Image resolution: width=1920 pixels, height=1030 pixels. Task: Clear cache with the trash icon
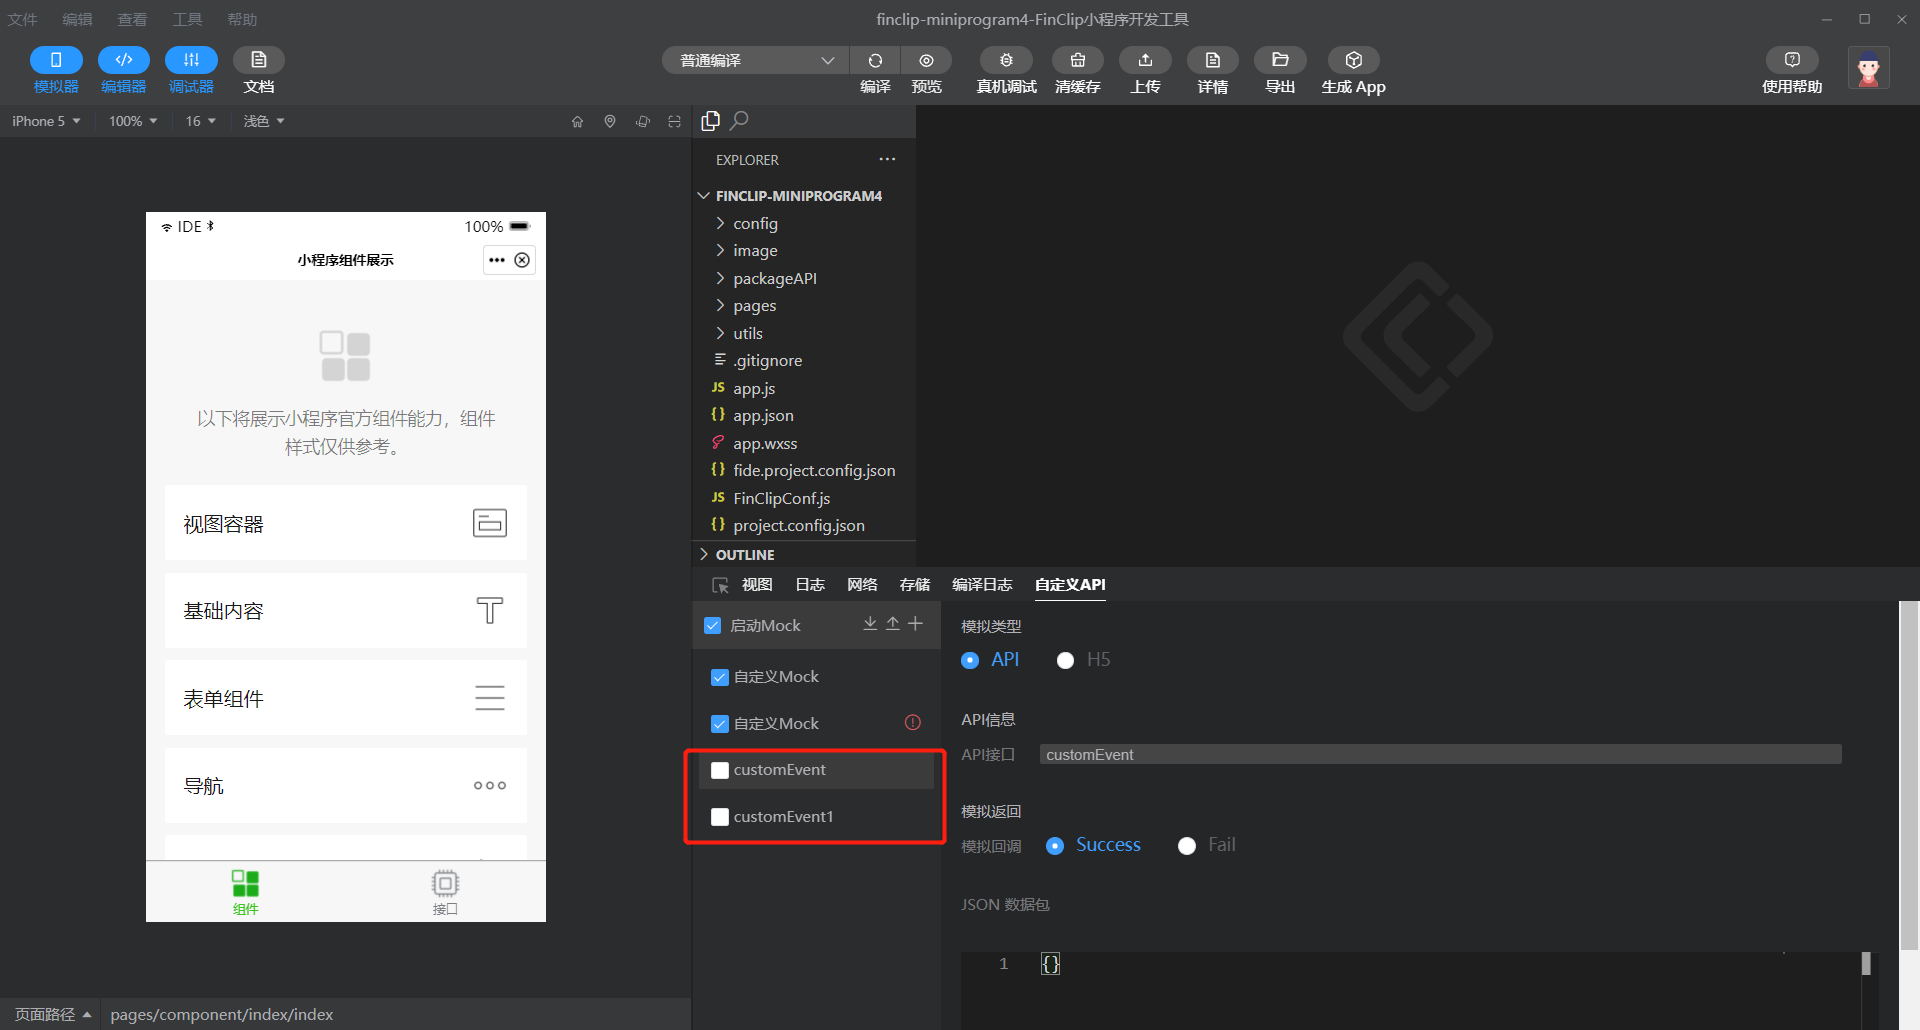pyautogui.click(x=1078, y=60)
